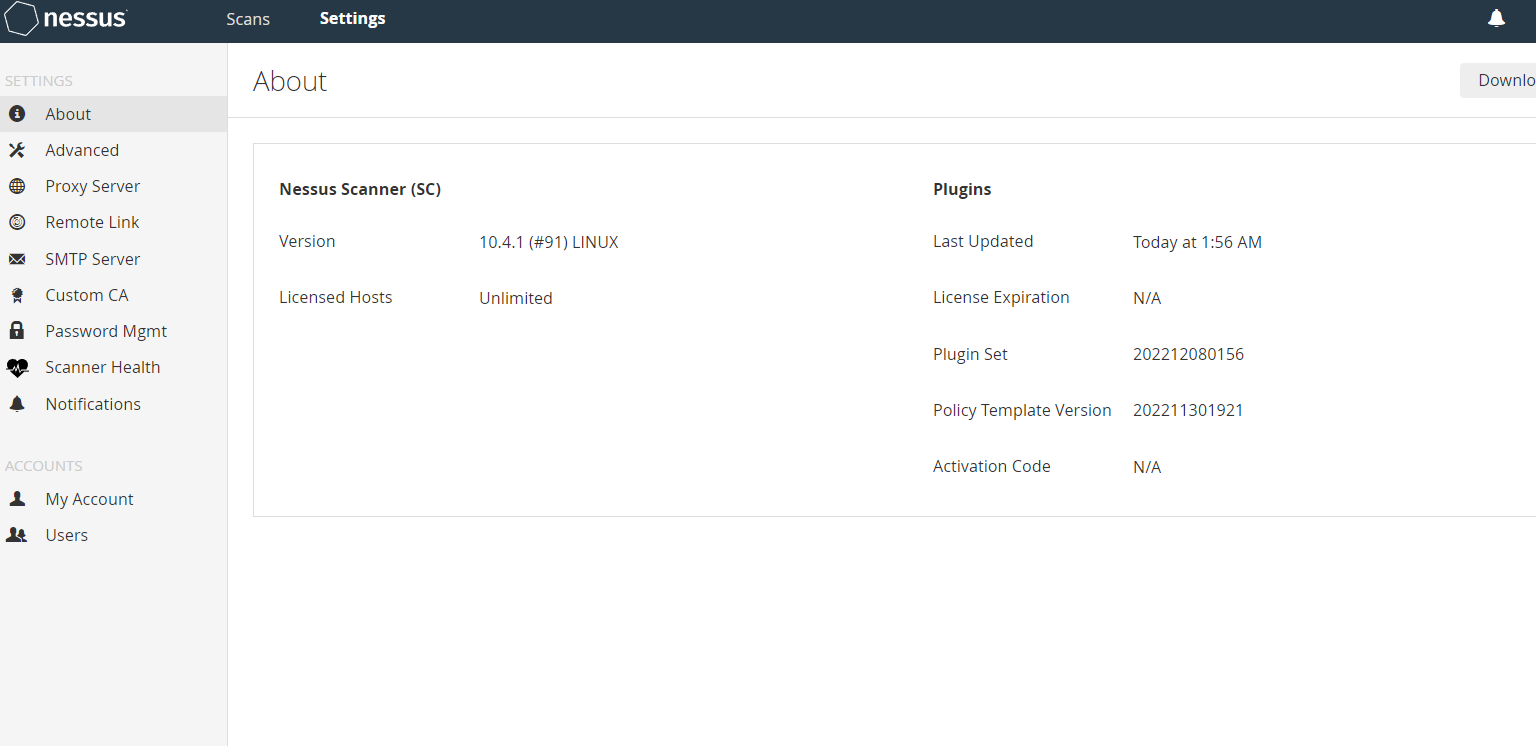Click the Last Updated label
Viewport: 1536px width, 746px height.
pyautogui.click(x=983, y=241)
